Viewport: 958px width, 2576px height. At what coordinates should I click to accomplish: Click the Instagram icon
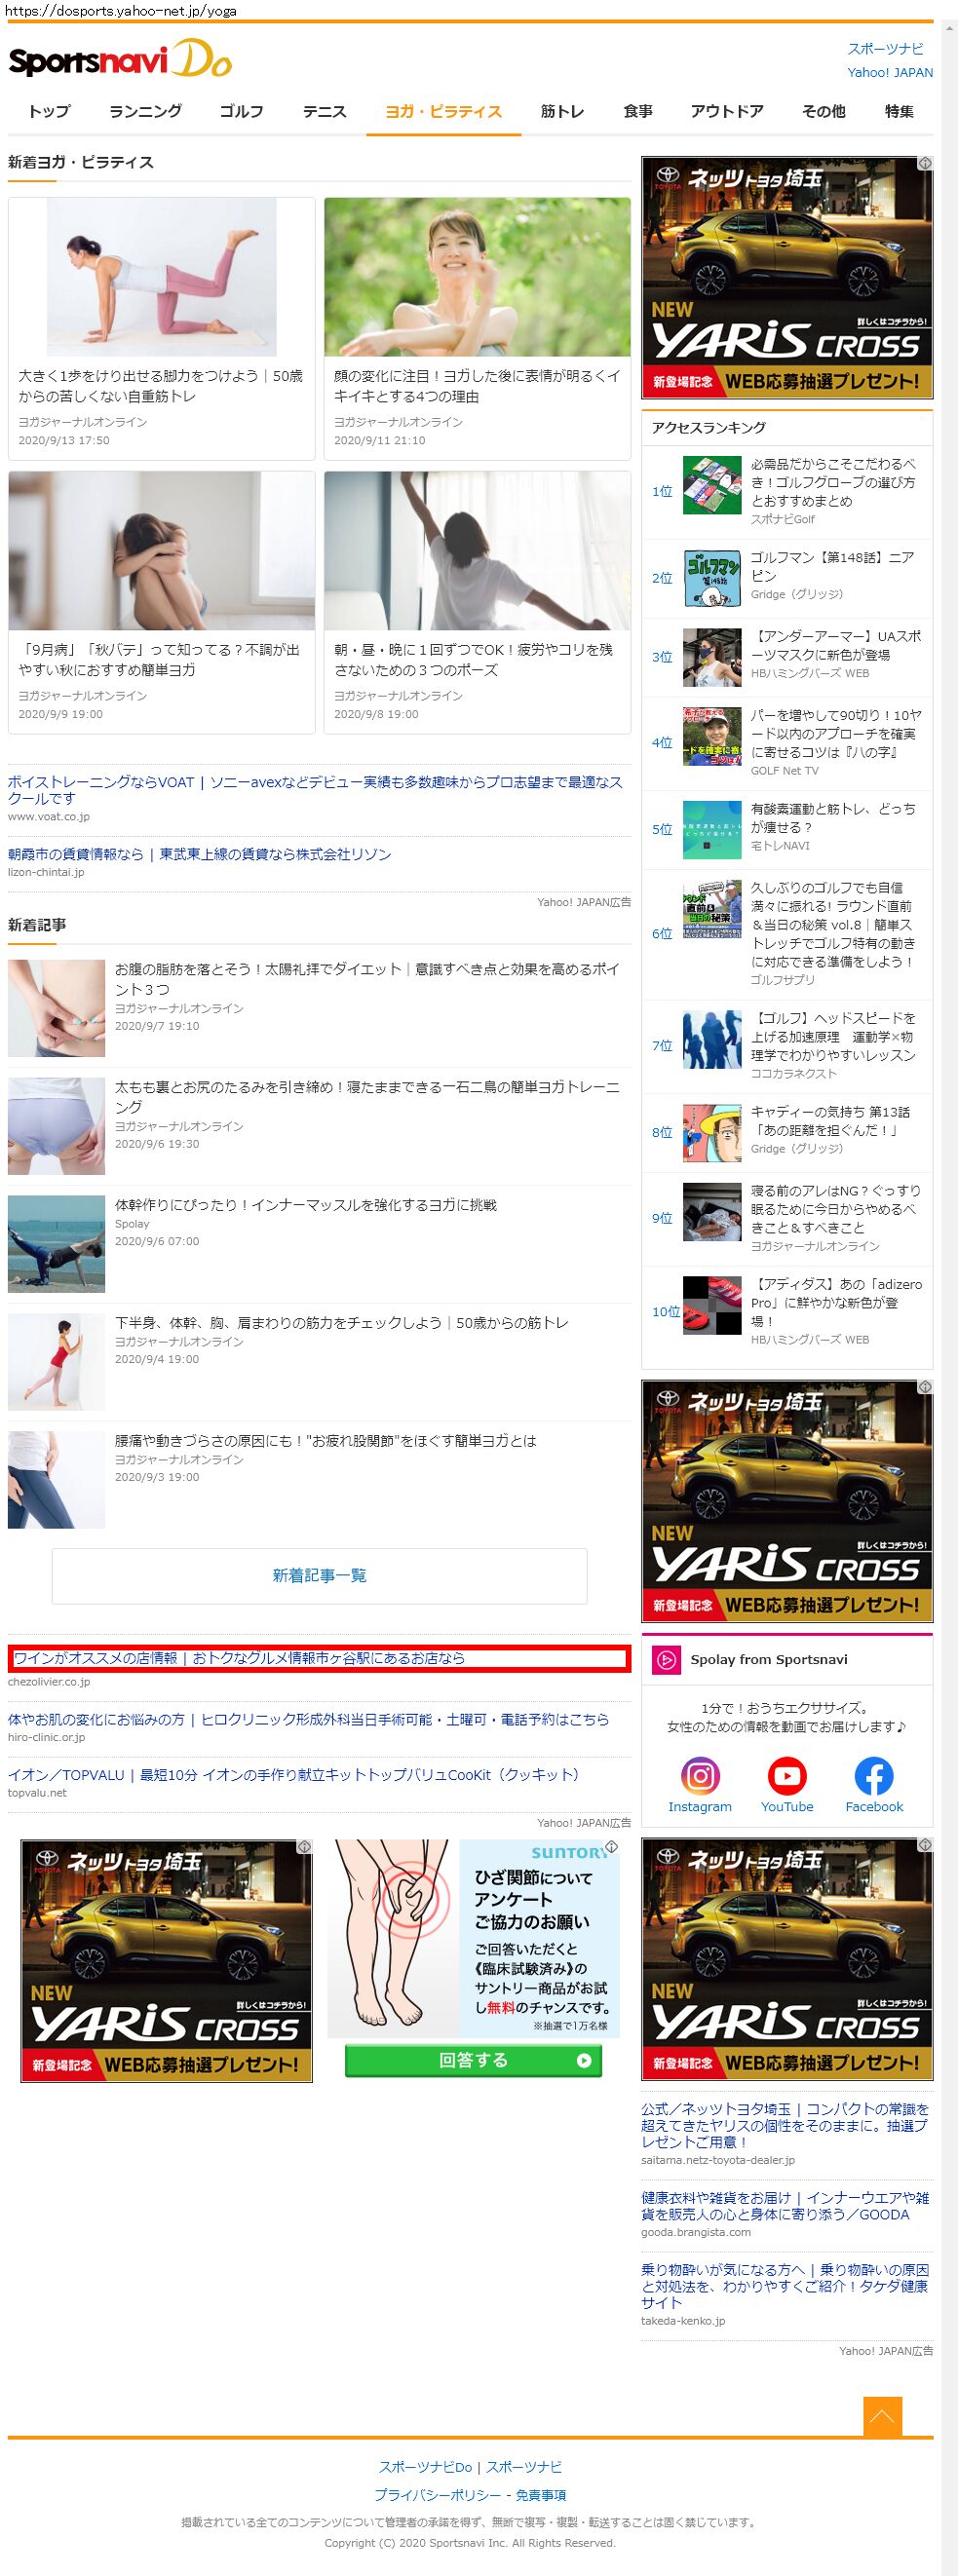pyautogui.click(x=699, y=1776)
